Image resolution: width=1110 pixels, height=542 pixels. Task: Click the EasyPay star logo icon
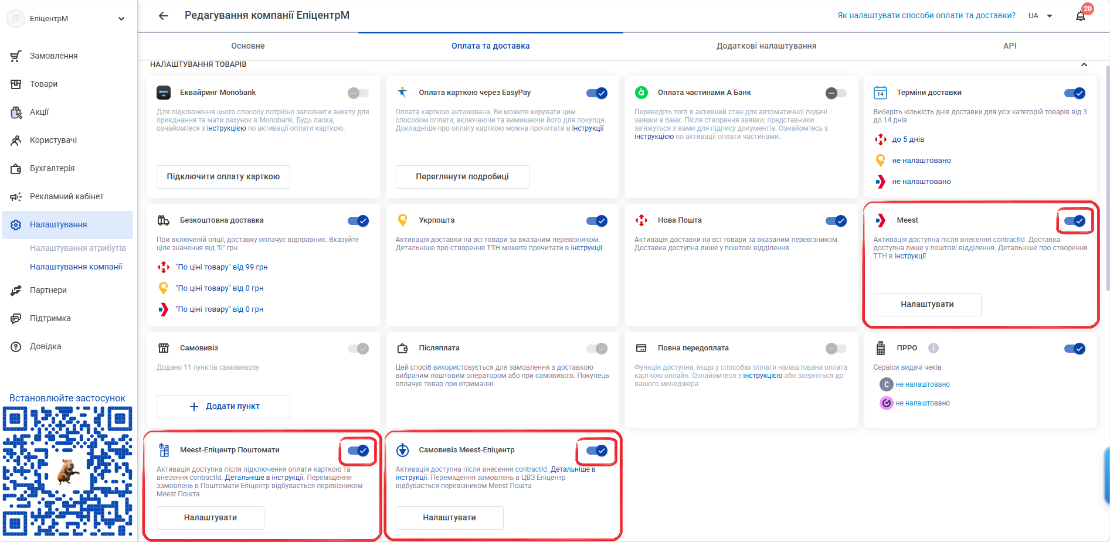coord(402,93)
